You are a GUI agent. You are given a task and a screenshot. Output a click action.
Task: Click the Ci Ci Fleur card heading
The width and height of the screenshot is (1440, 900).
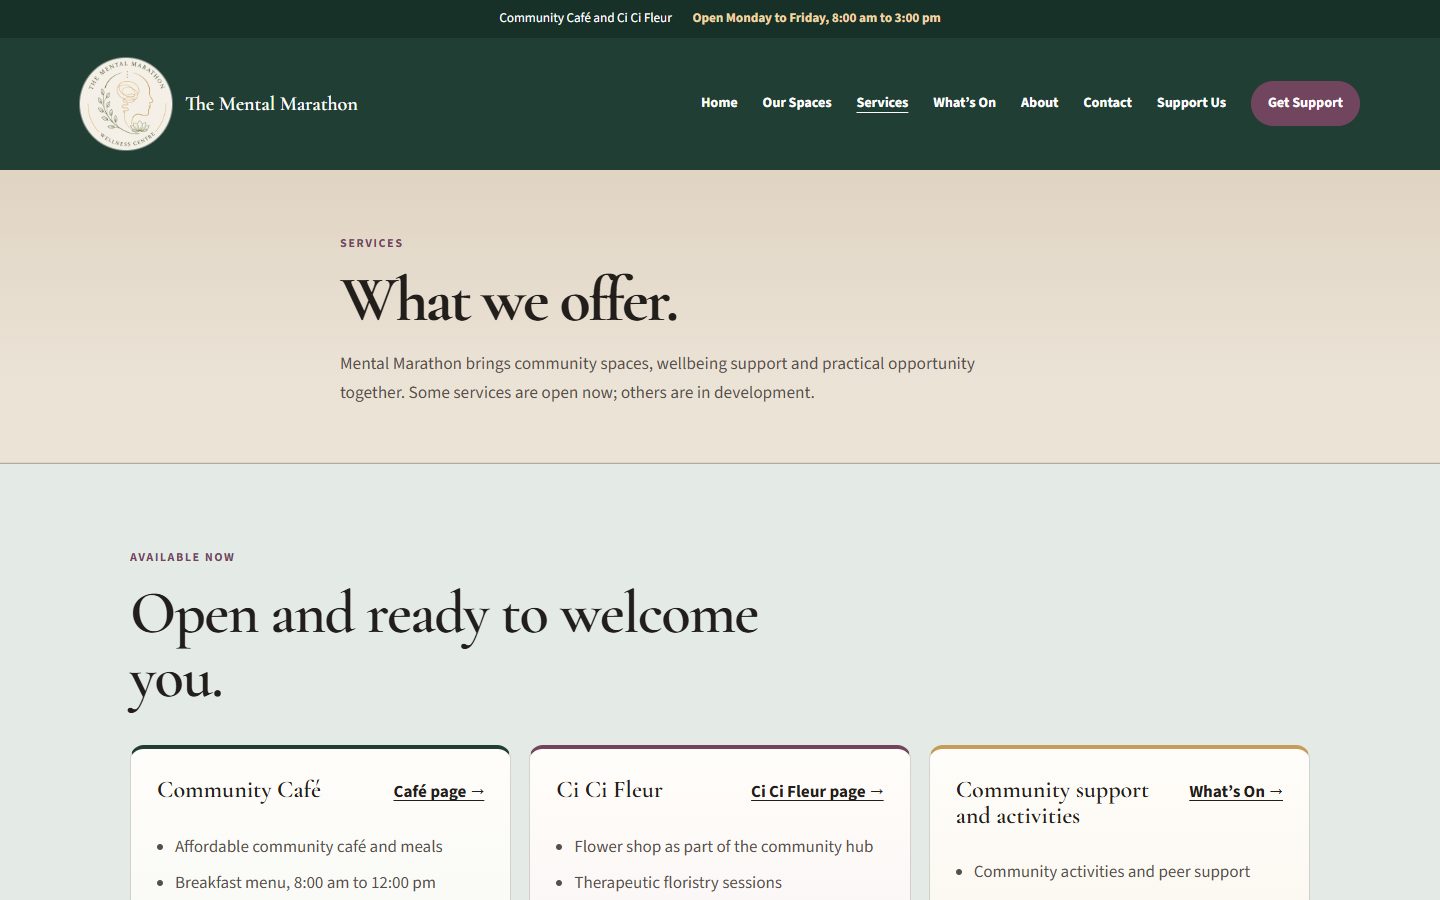coord(609,790)
